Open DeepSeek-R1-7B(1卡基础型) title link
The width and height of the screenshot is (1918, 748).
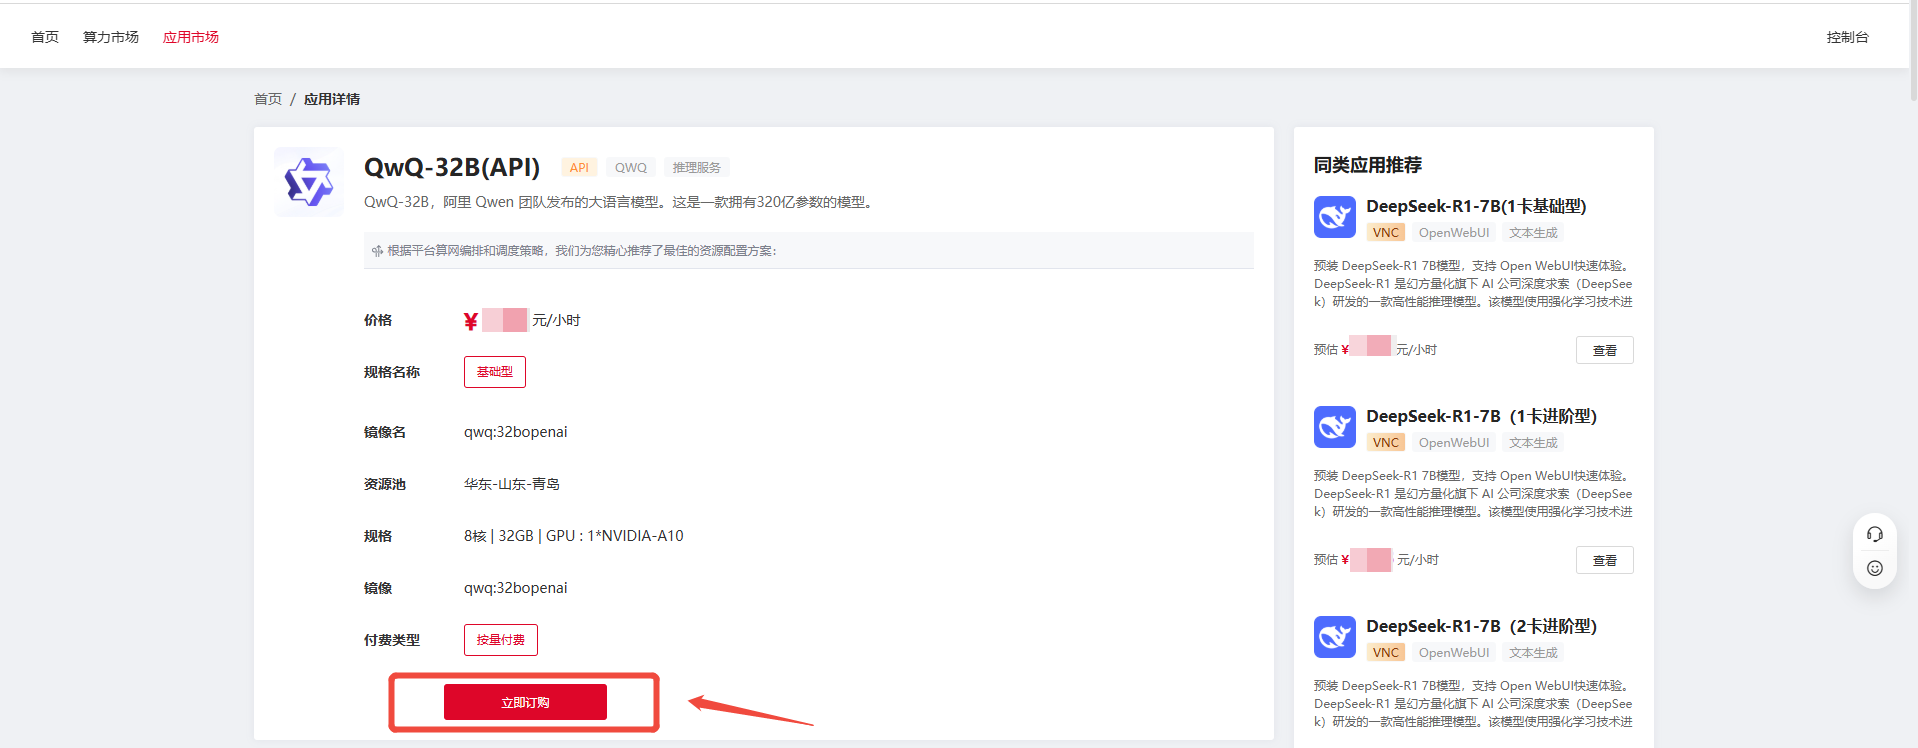1476,206
